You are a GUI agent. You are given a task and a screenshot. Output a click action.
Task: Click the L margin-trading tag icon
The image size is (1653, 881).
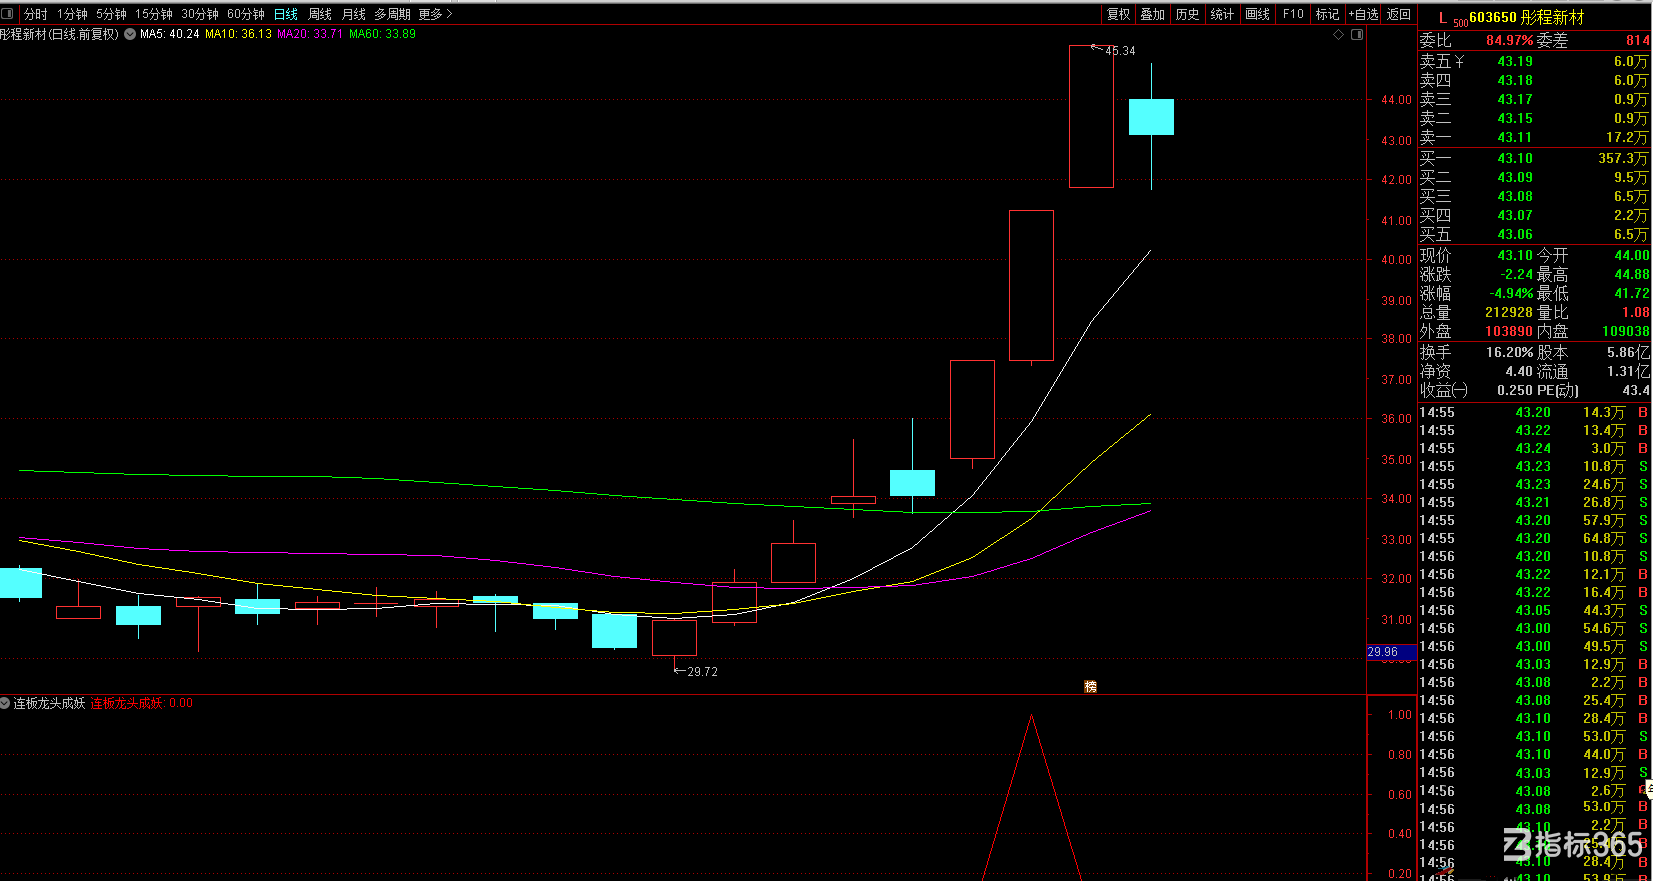1442,17
